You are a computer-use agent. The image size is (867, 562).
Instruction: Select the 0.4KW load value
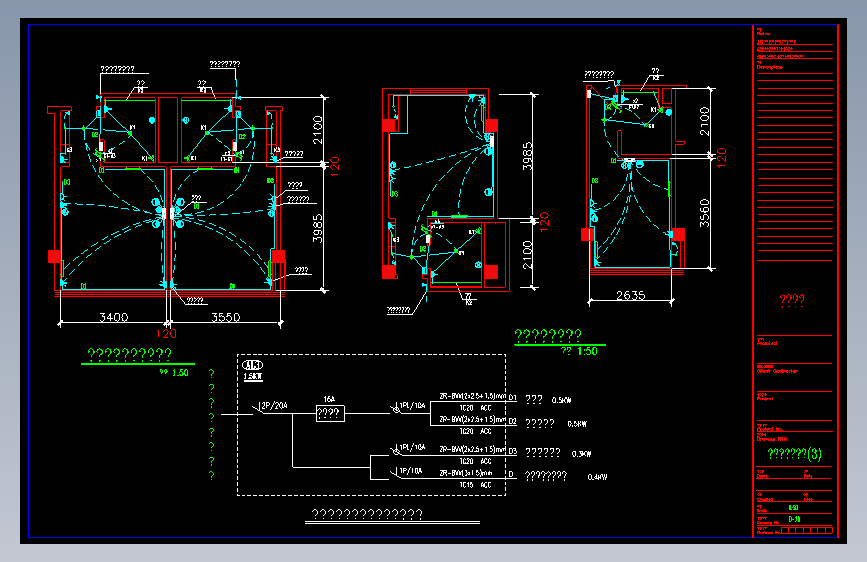click(597, 477)
